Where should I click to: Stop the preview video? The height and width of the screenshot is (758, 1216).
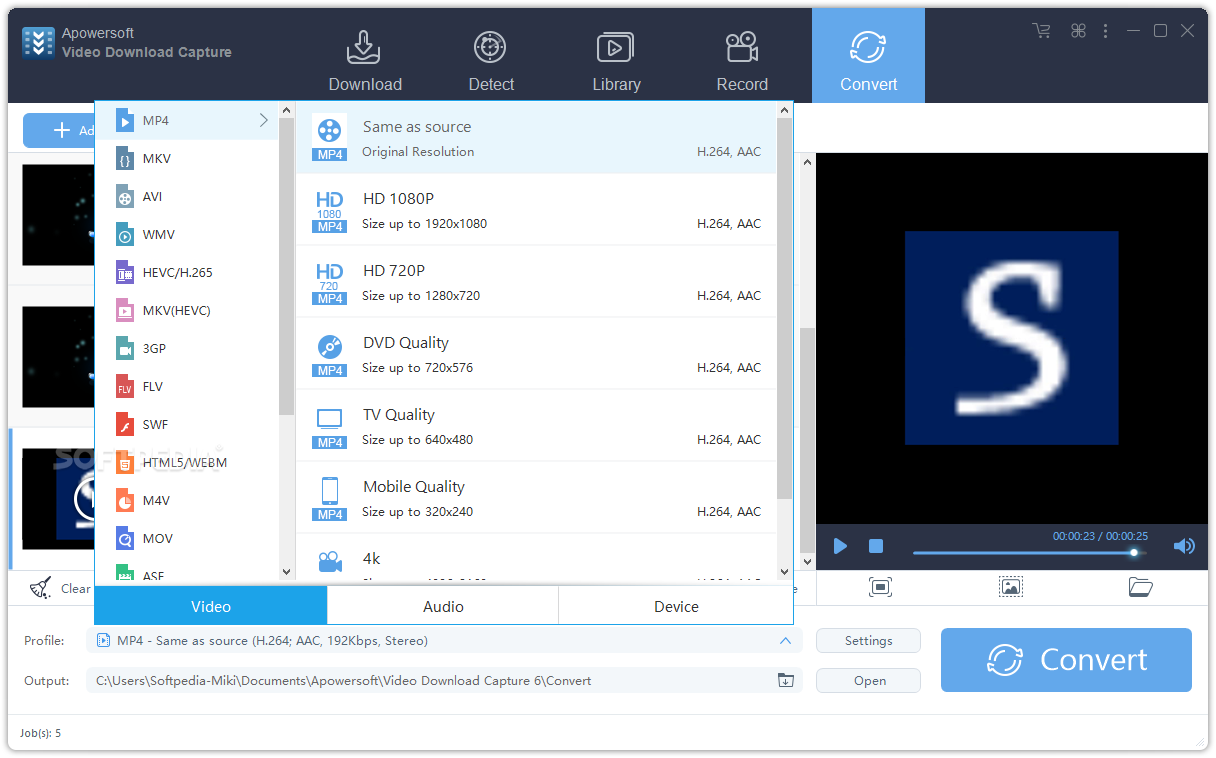(x=876, y=546)
